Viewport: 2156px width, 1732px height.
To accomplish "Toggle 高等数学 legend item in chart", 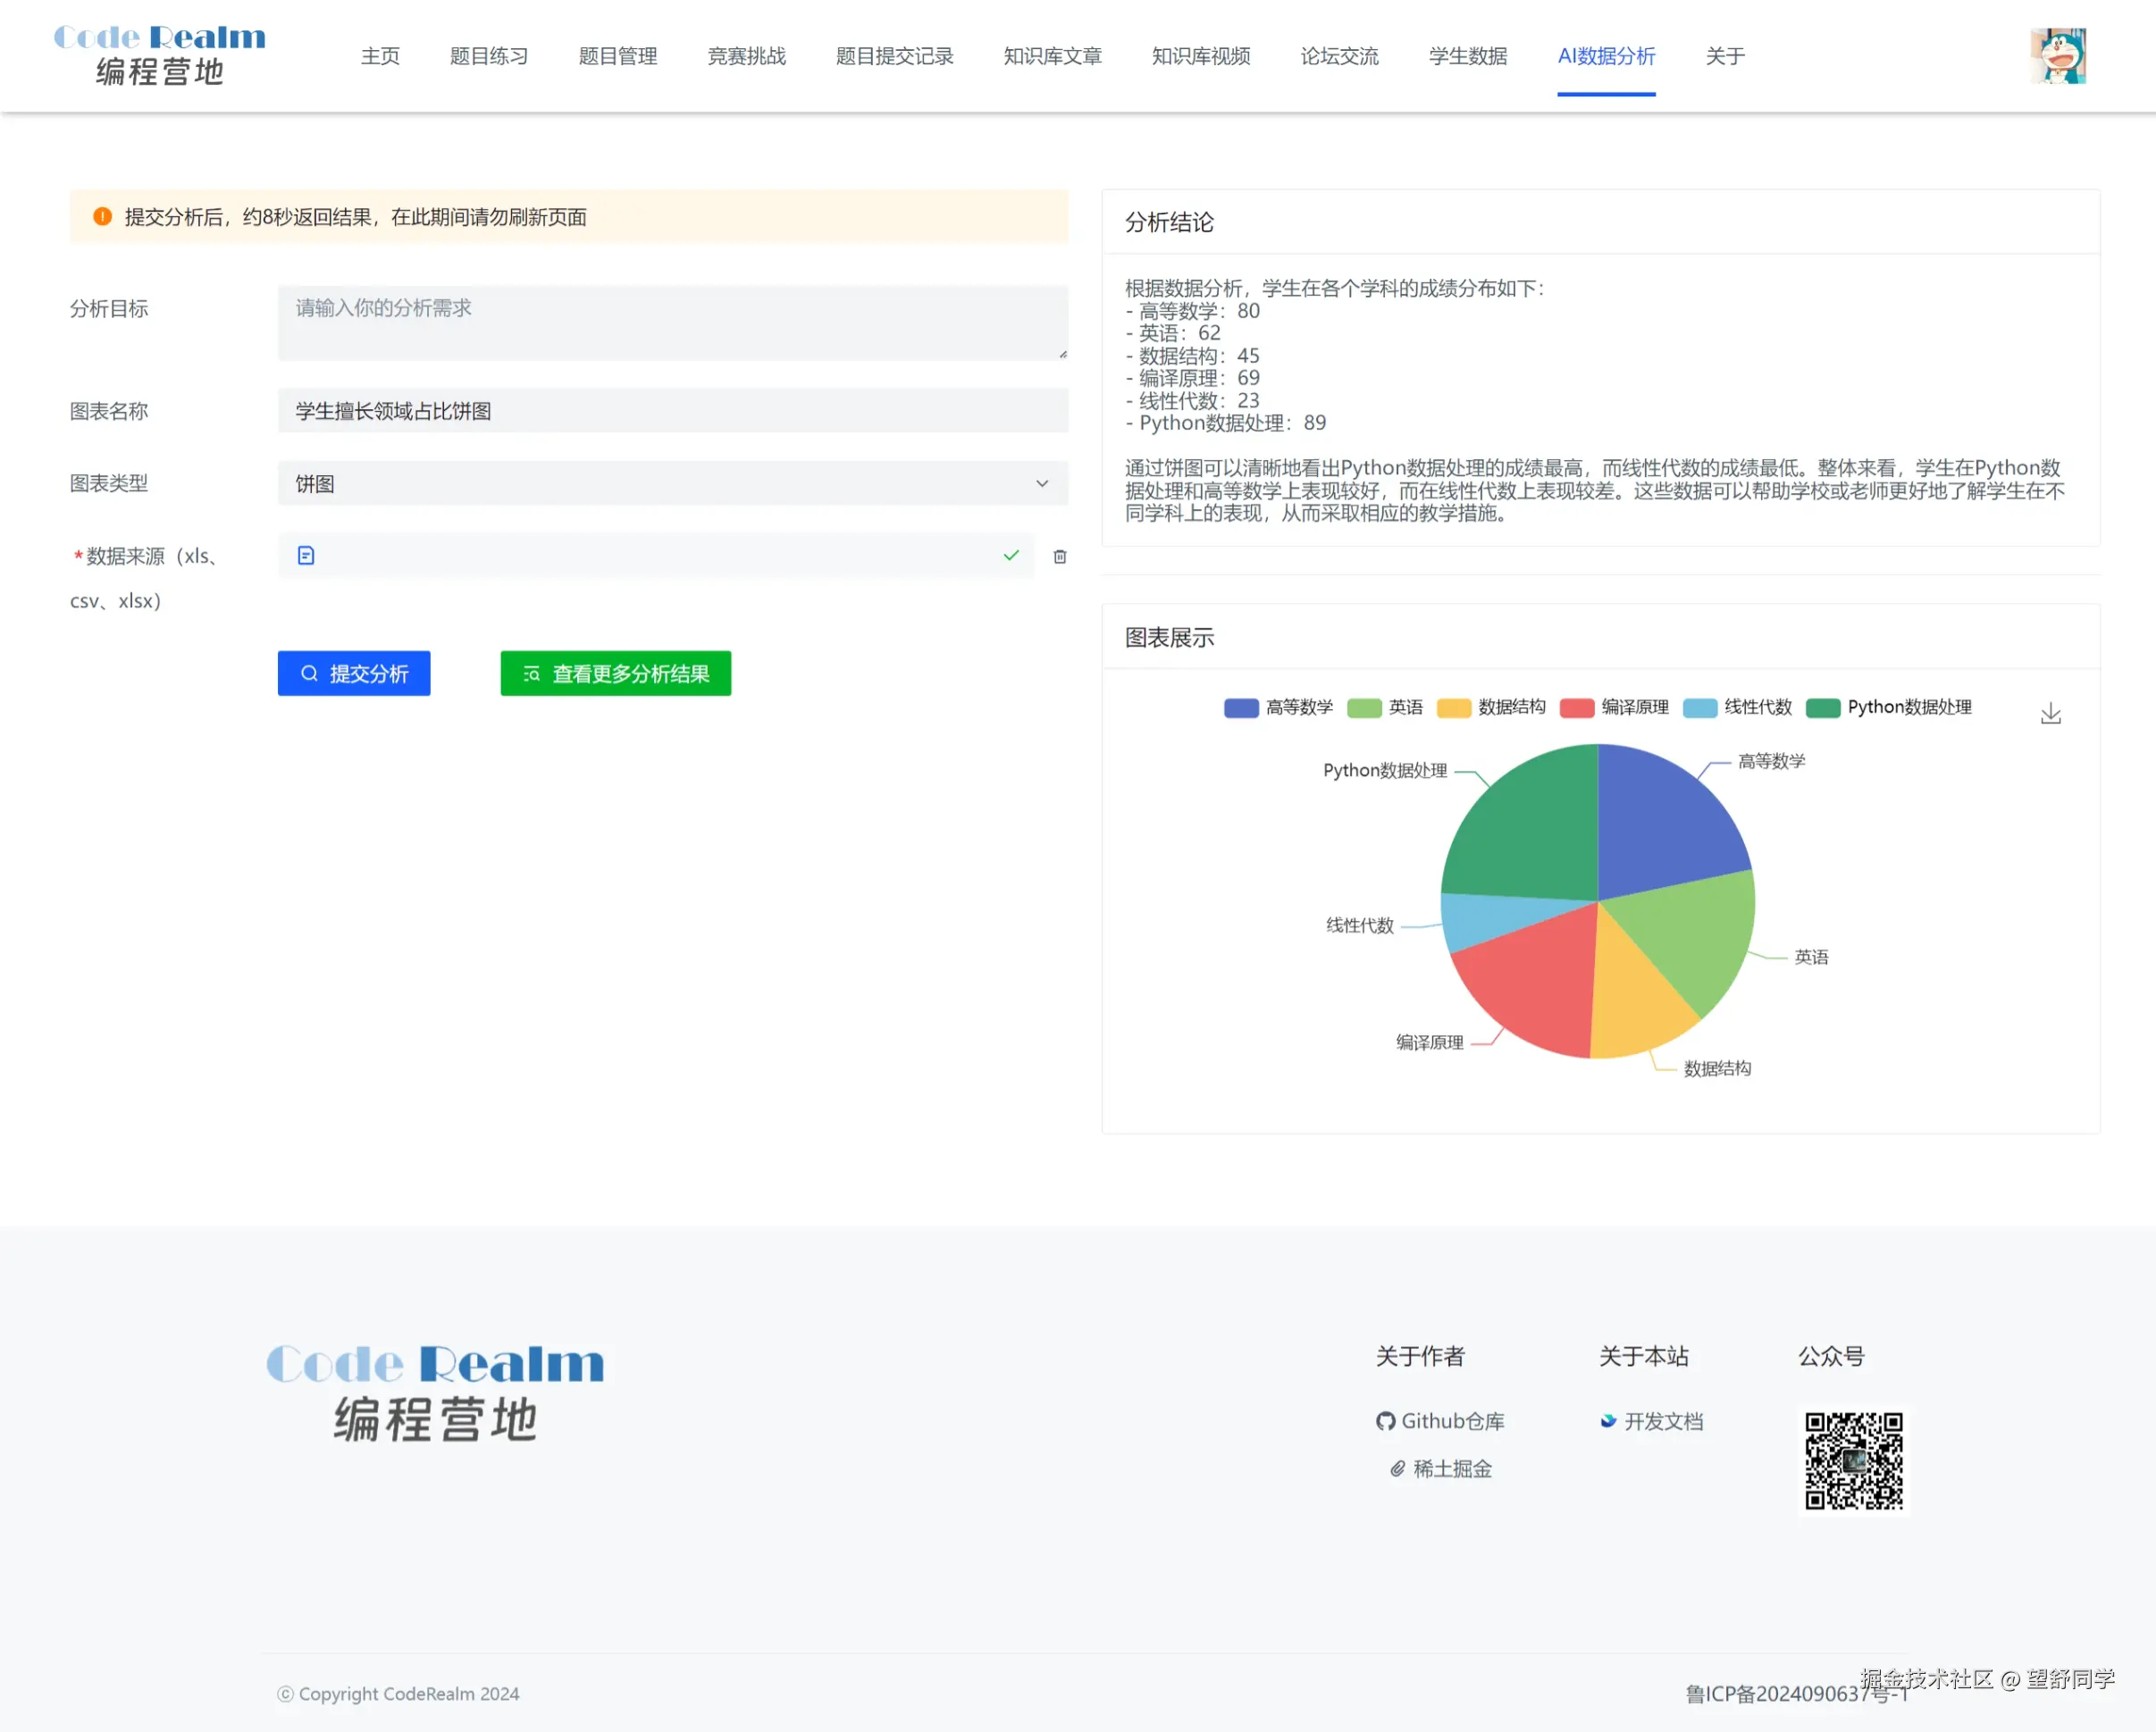I will point(1278,707).
